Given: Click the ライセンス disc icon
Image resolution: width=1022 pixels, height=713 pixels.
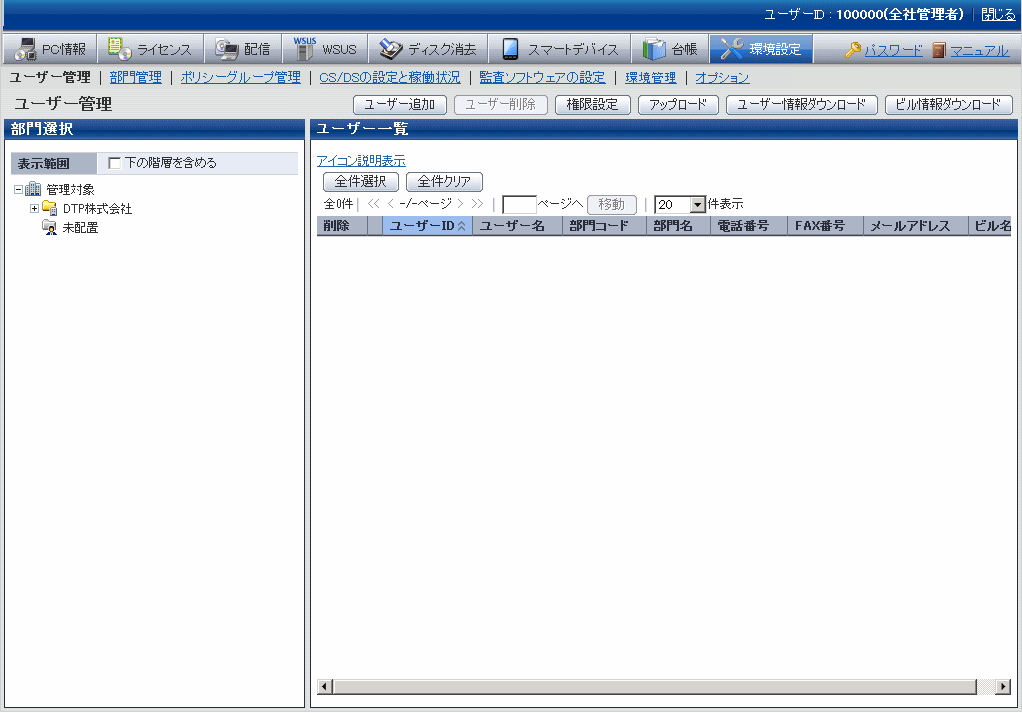Looking at the screenshot, I should (x=119, y=49).
